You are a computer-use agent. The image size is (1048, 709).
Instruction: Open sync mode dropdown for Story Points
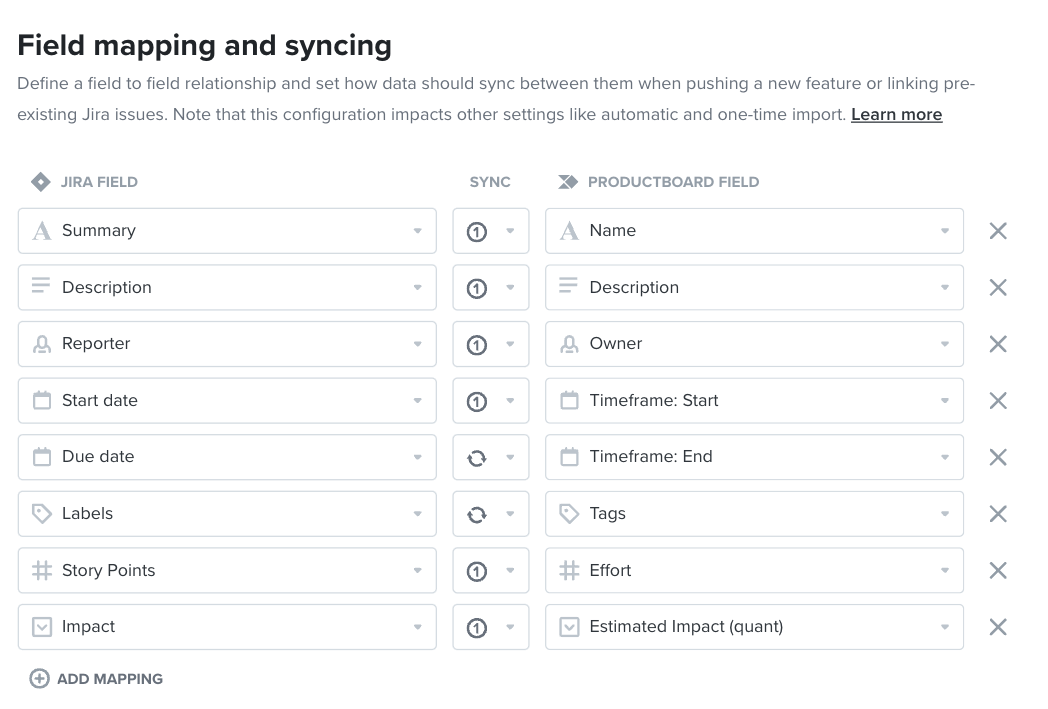click(x=491, y=571)
